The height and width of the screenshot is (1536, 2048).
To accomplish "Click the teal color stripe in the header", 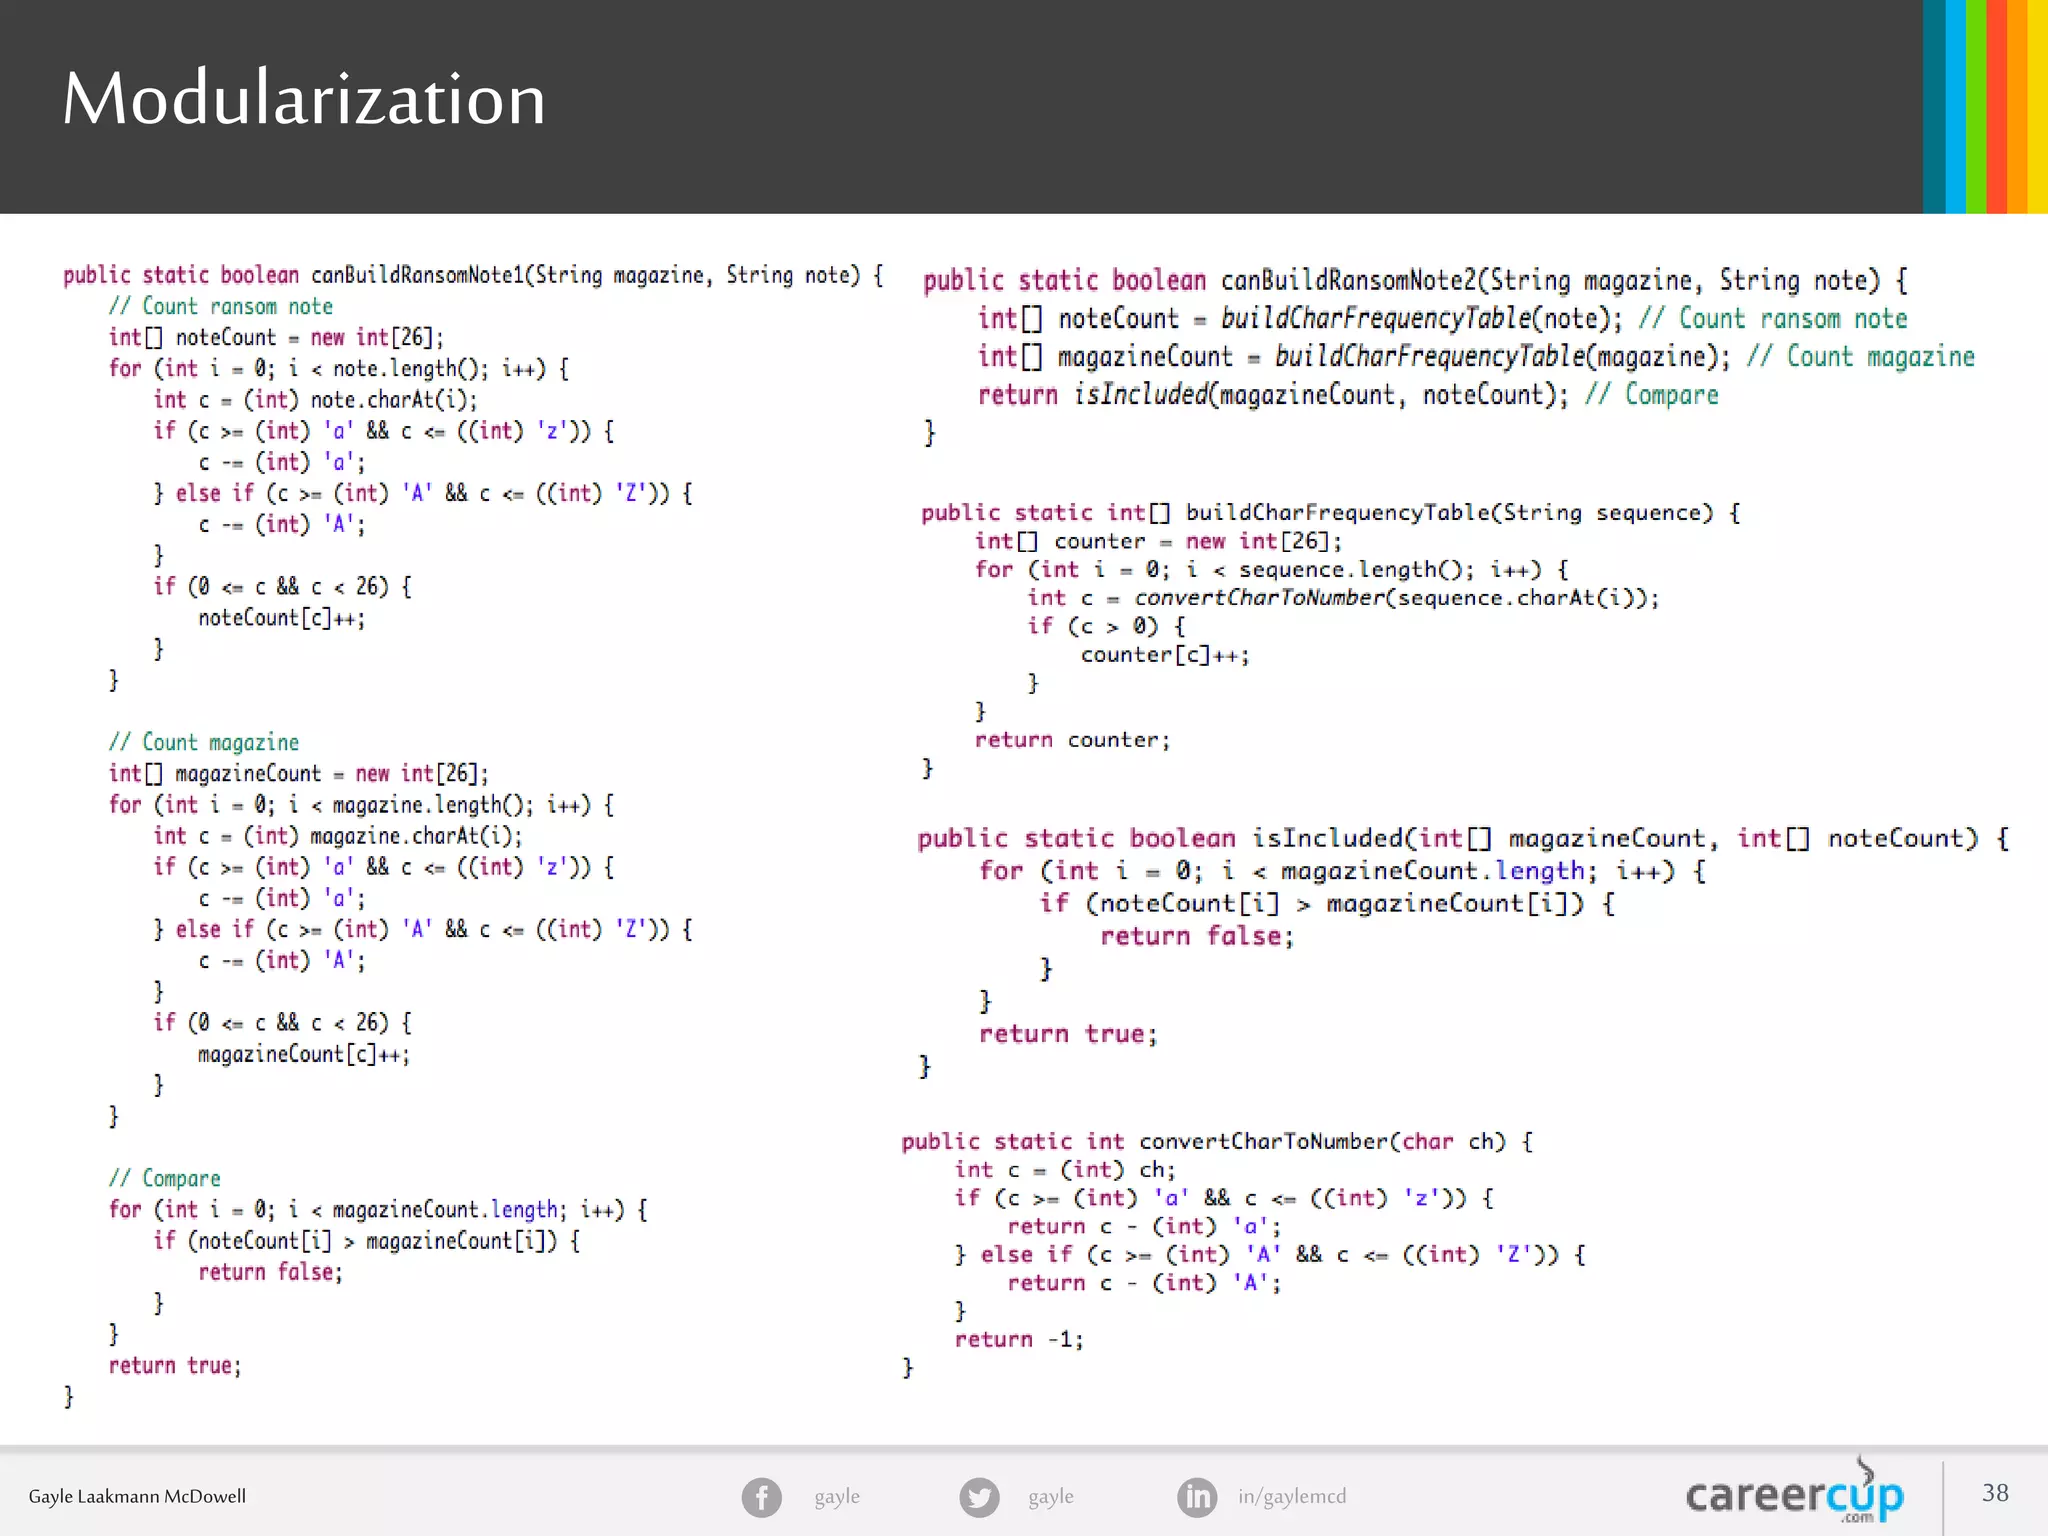I will pyautogui.click(x=1933, y=106).
